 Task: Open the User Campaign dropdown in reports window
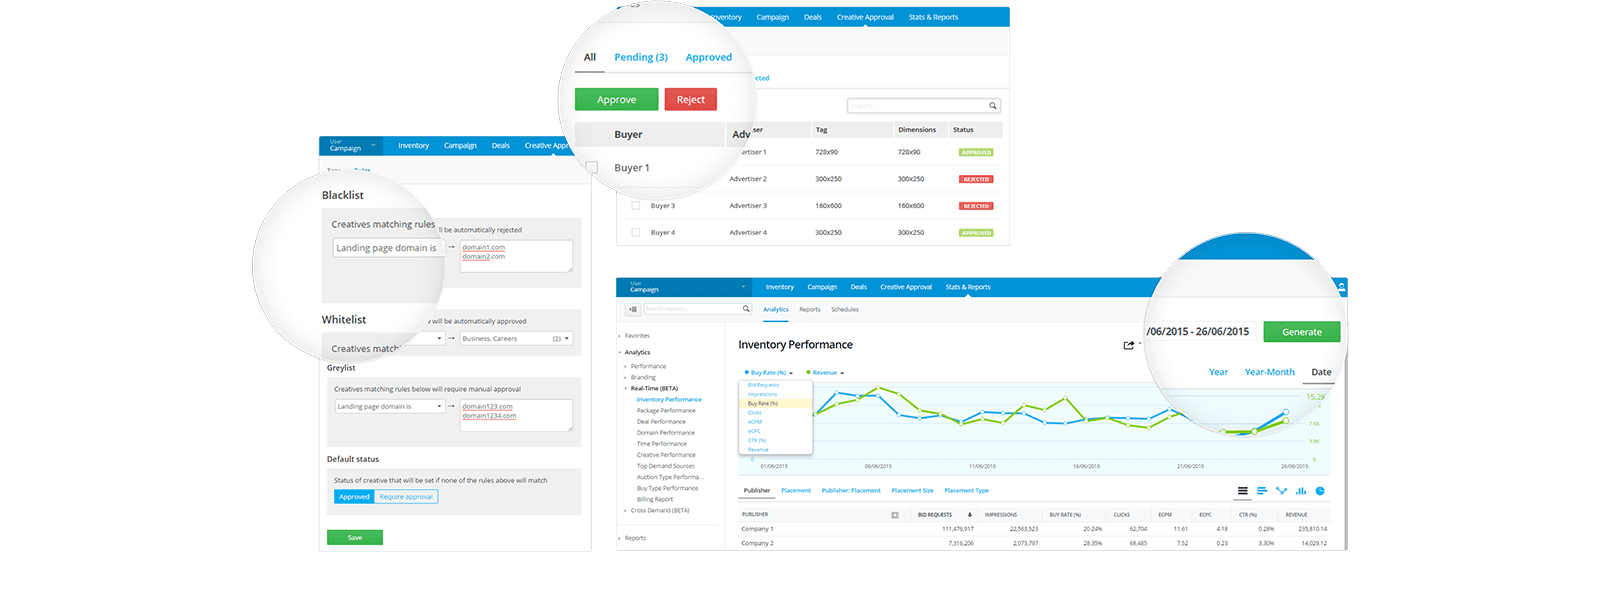685,287
